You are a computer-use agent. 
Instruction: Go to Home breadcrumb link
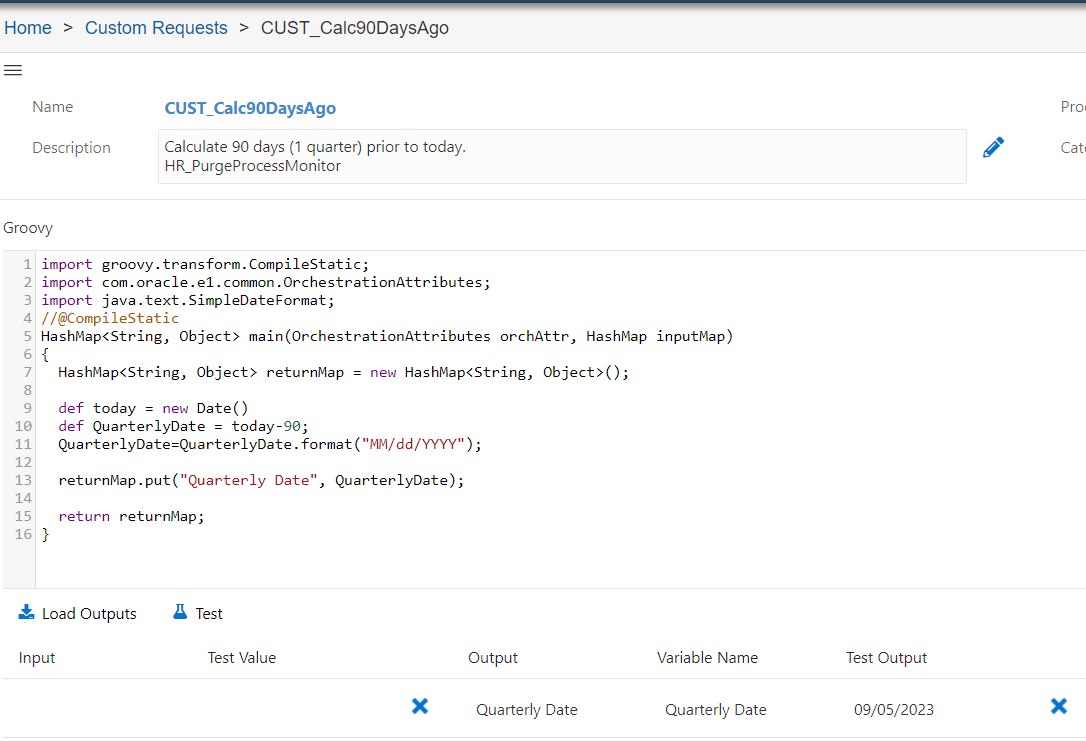[28, 28]
